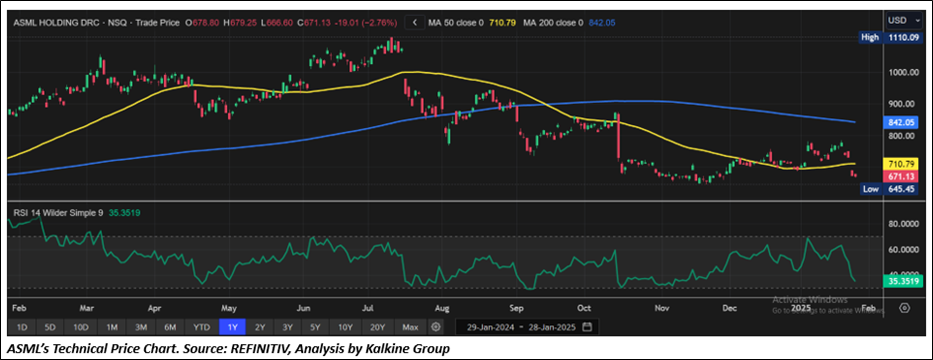Viewport: 933px width, 360px height.
Task: Select the 10D time range
Action: [x=81, y=327]
